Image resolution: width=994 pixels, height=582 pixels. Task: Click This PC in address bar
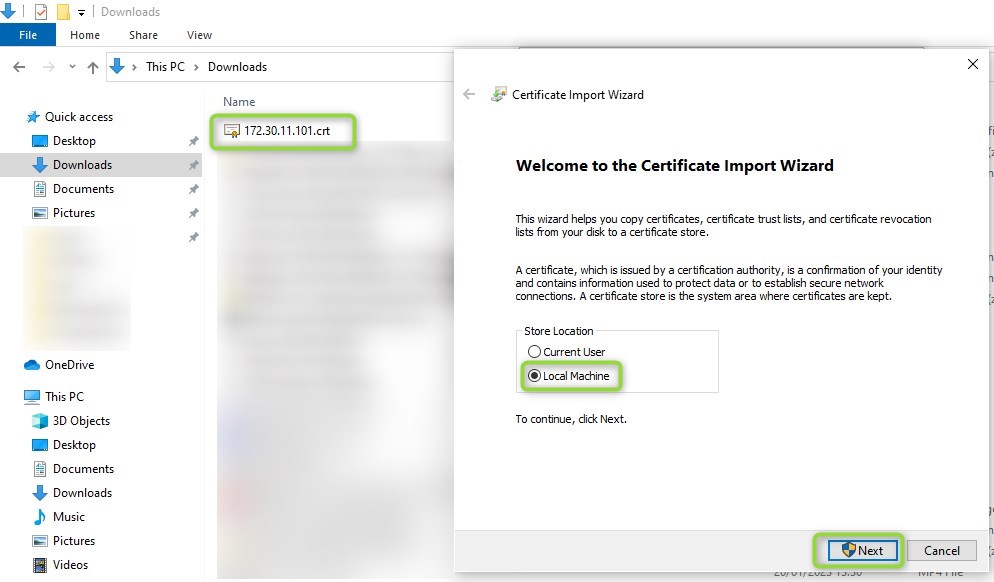[x=165, y=67]
